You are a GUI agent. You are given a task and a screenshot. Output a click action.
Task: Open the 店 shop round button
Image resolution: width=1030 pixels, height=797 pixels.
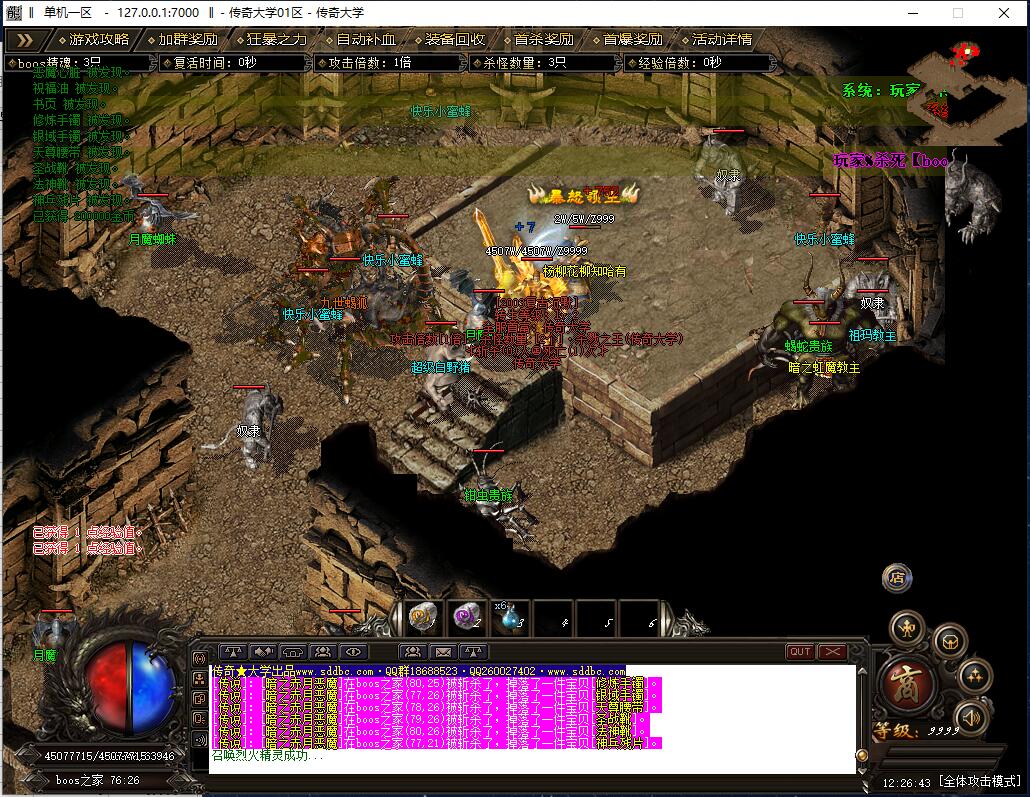click(897, 578)
